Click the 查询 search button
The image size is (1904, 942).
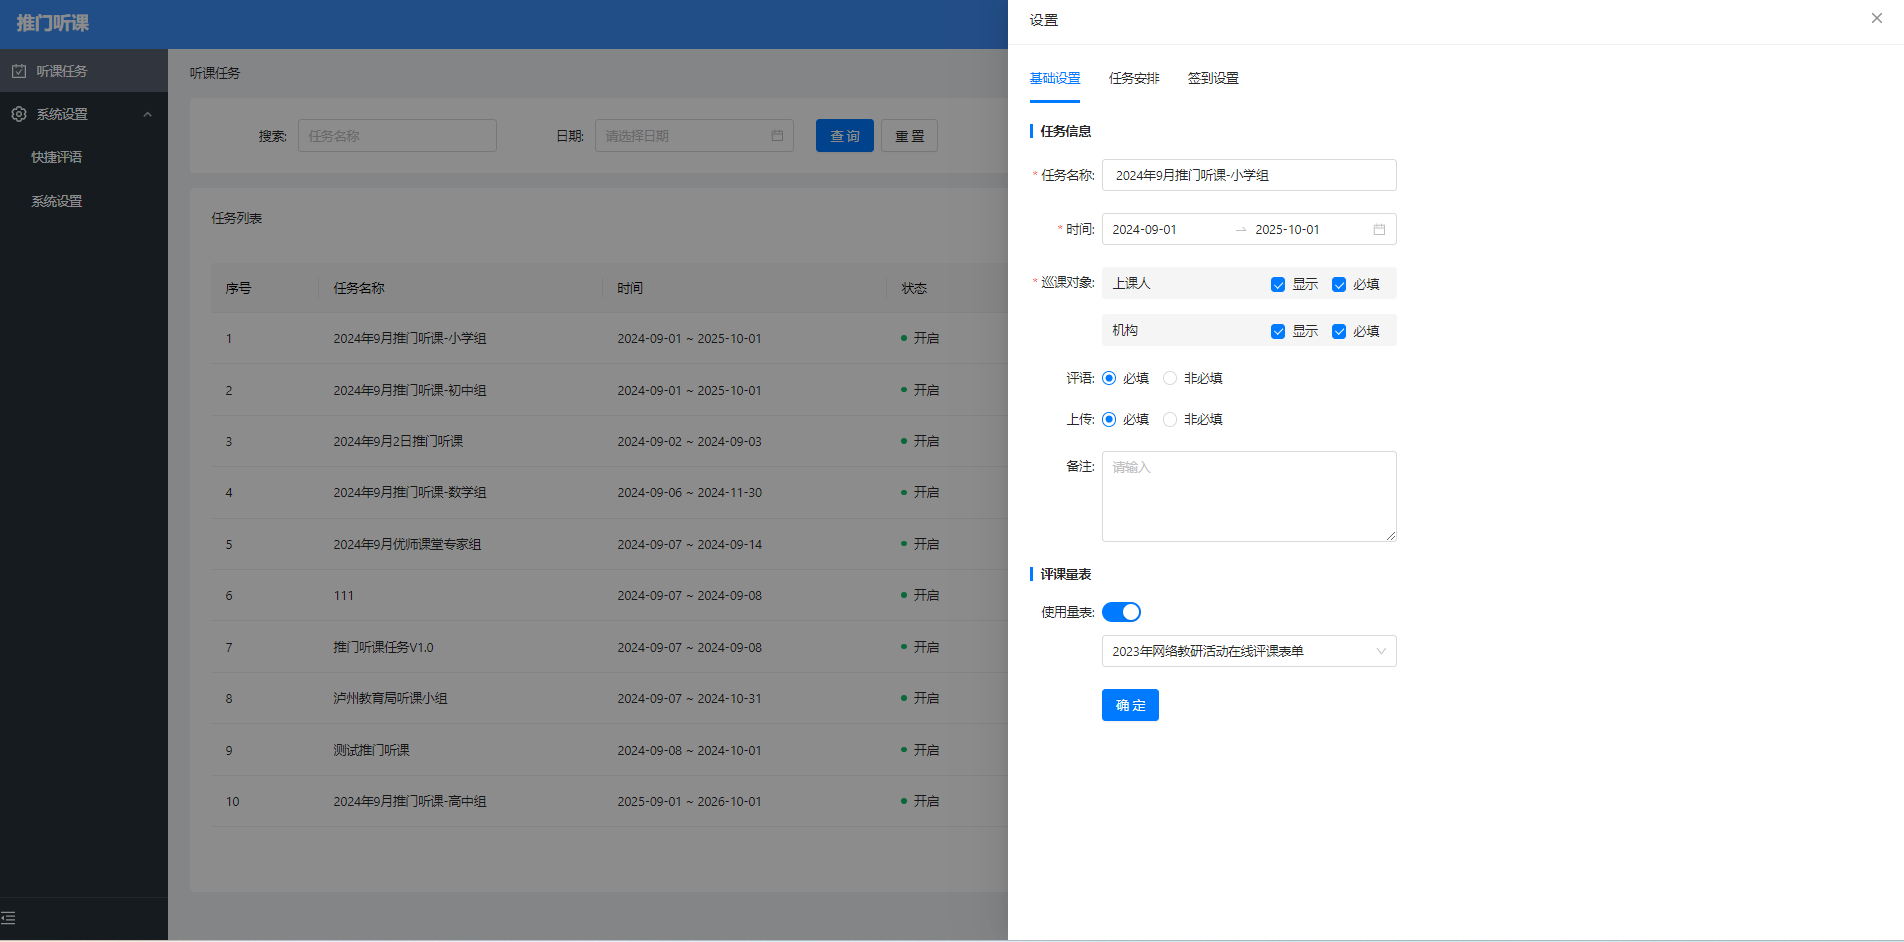click(844, 136)
